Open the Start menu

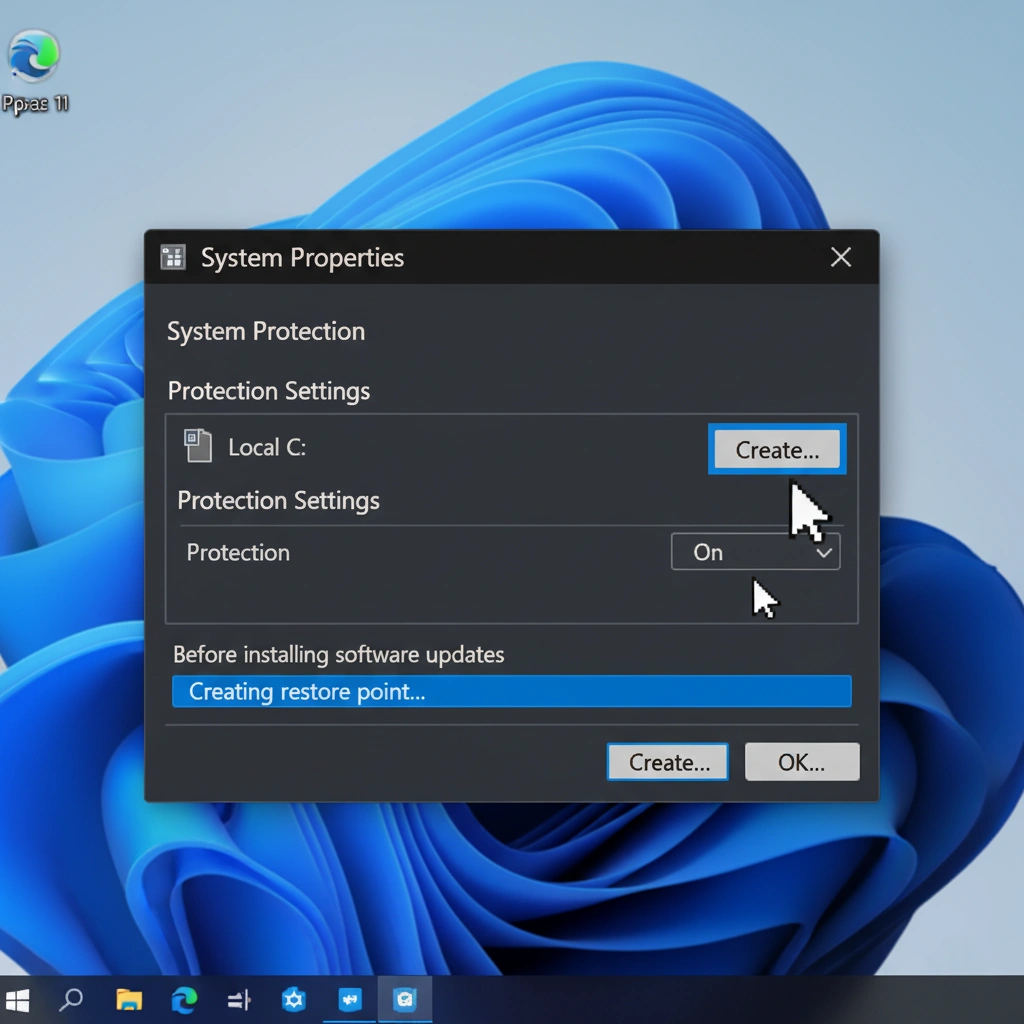pyautogui.click(x=18, y=1000)
